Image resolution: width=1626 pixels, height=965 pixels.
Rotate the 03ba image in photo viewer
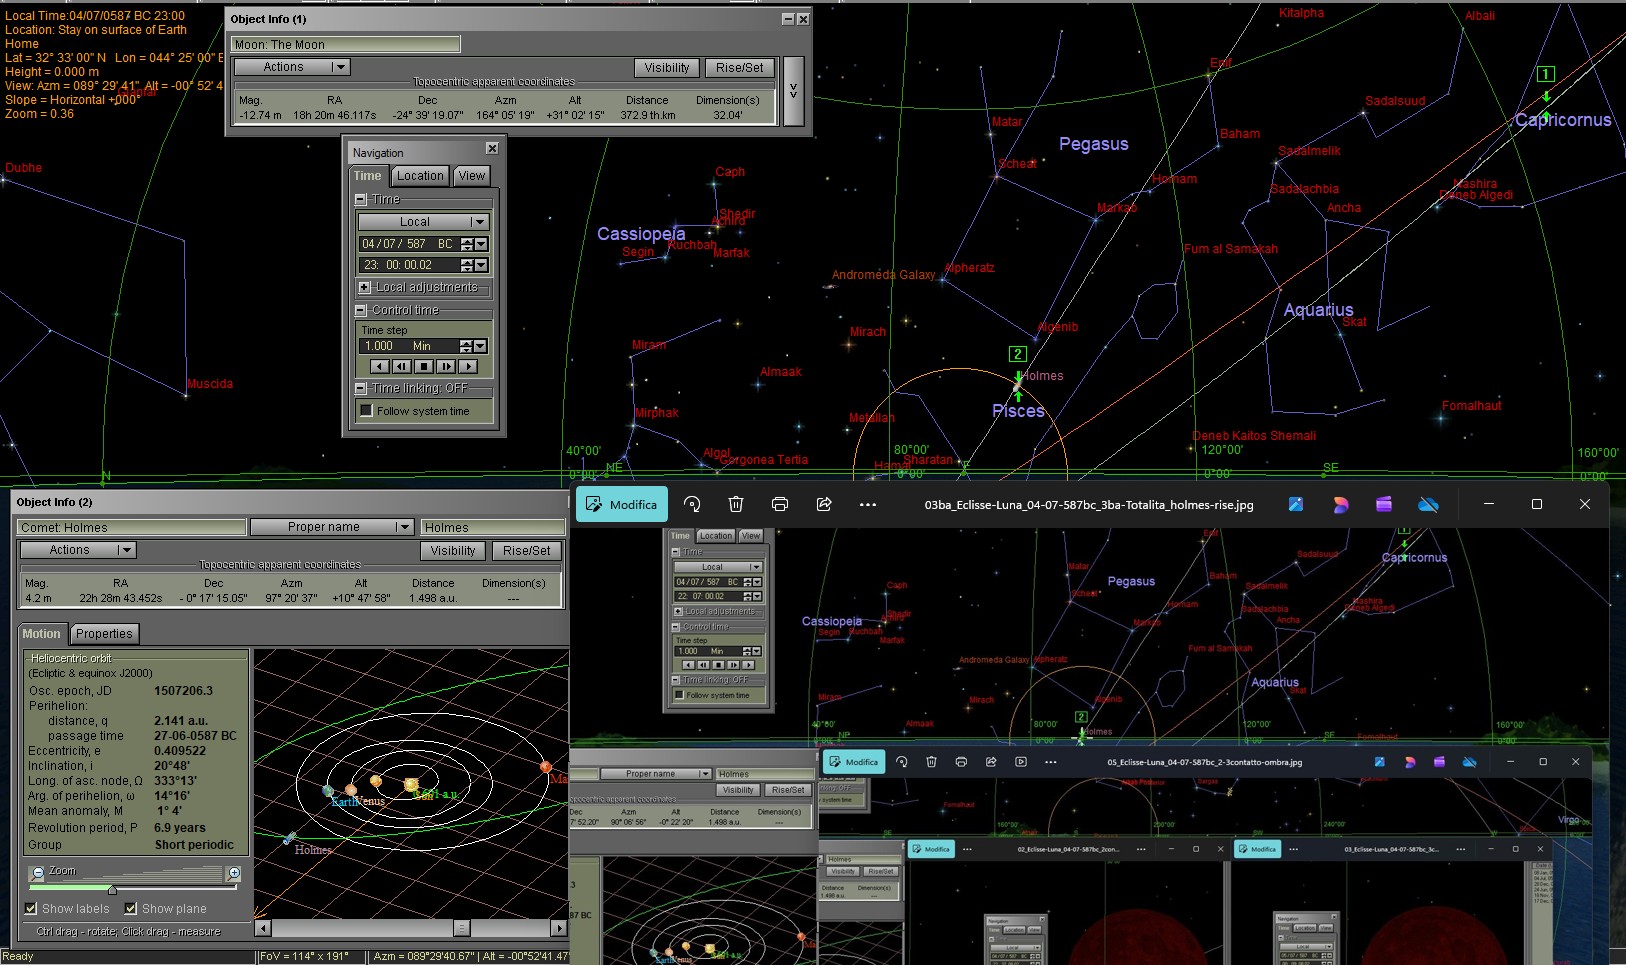coord(692,505)
